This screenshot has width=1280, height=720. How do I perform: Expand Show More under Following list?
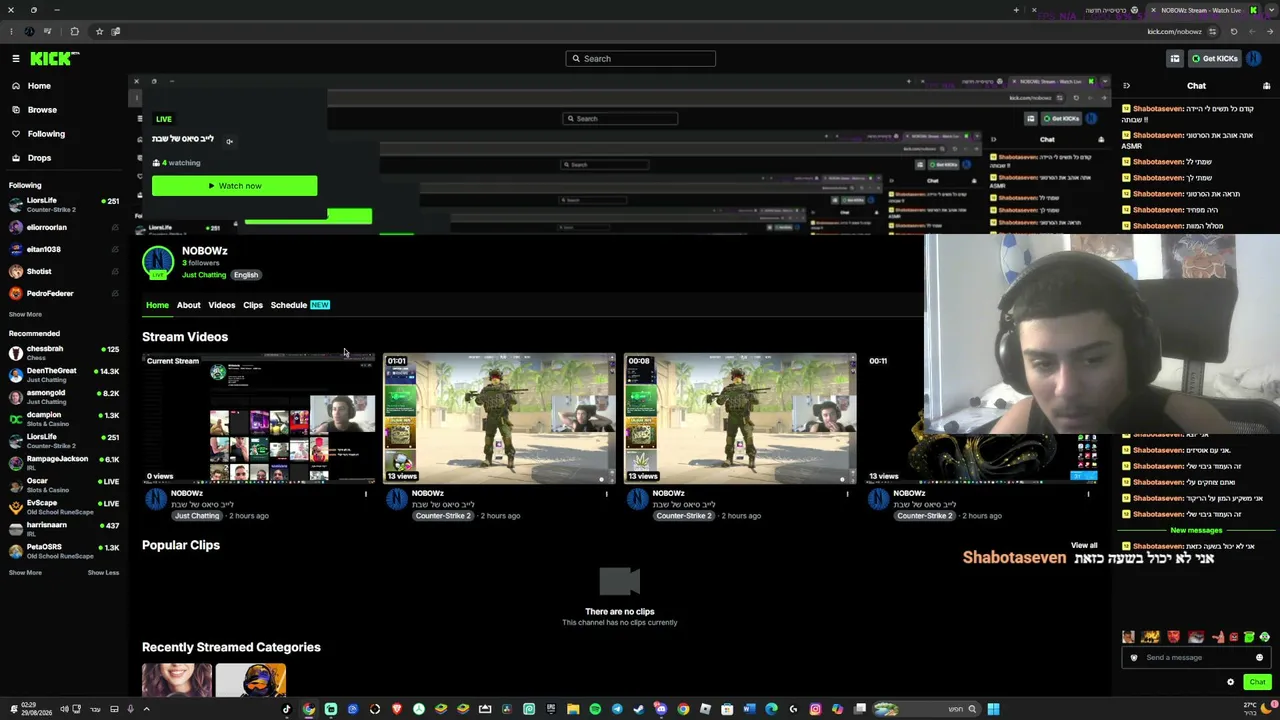pos(25,314)
